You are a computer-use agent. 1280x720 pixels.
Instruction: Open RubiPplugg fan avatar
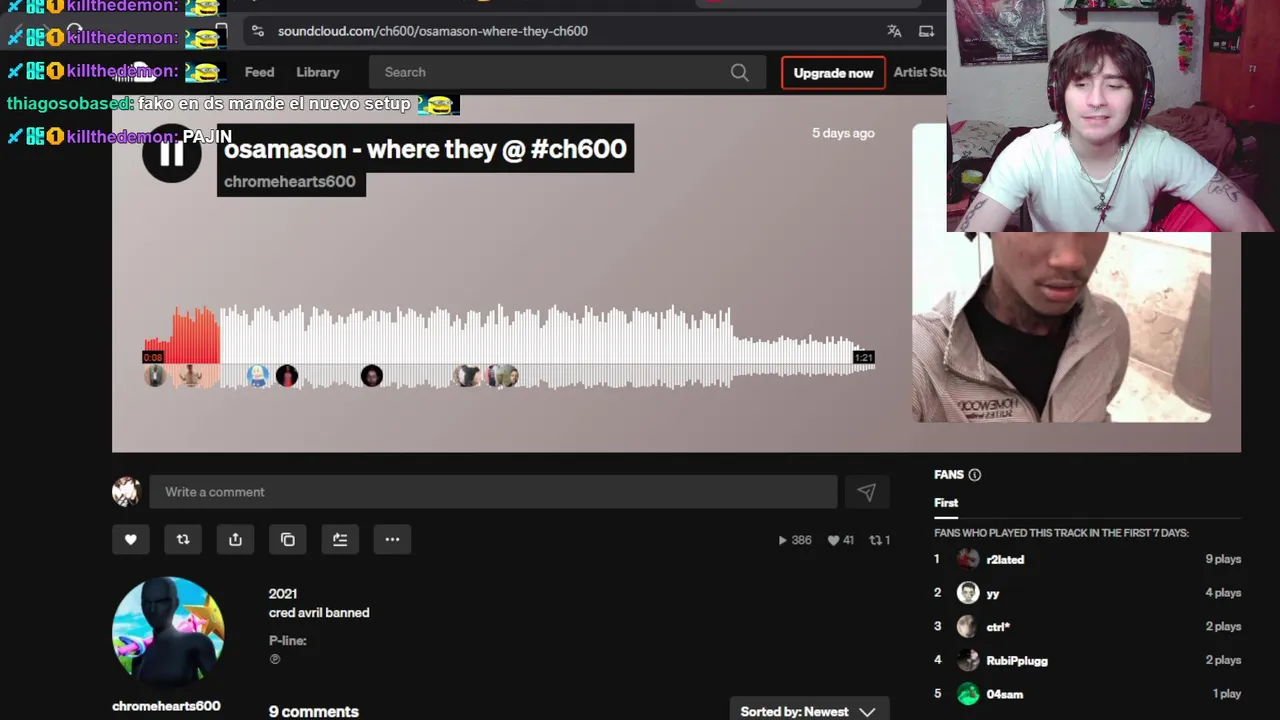pyautogui.click(x=968, y=660)
